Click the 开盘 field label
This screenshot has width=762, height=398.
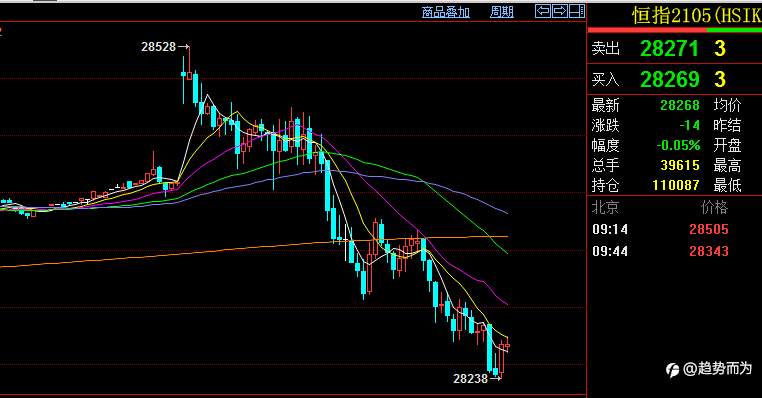pos(727,145)
